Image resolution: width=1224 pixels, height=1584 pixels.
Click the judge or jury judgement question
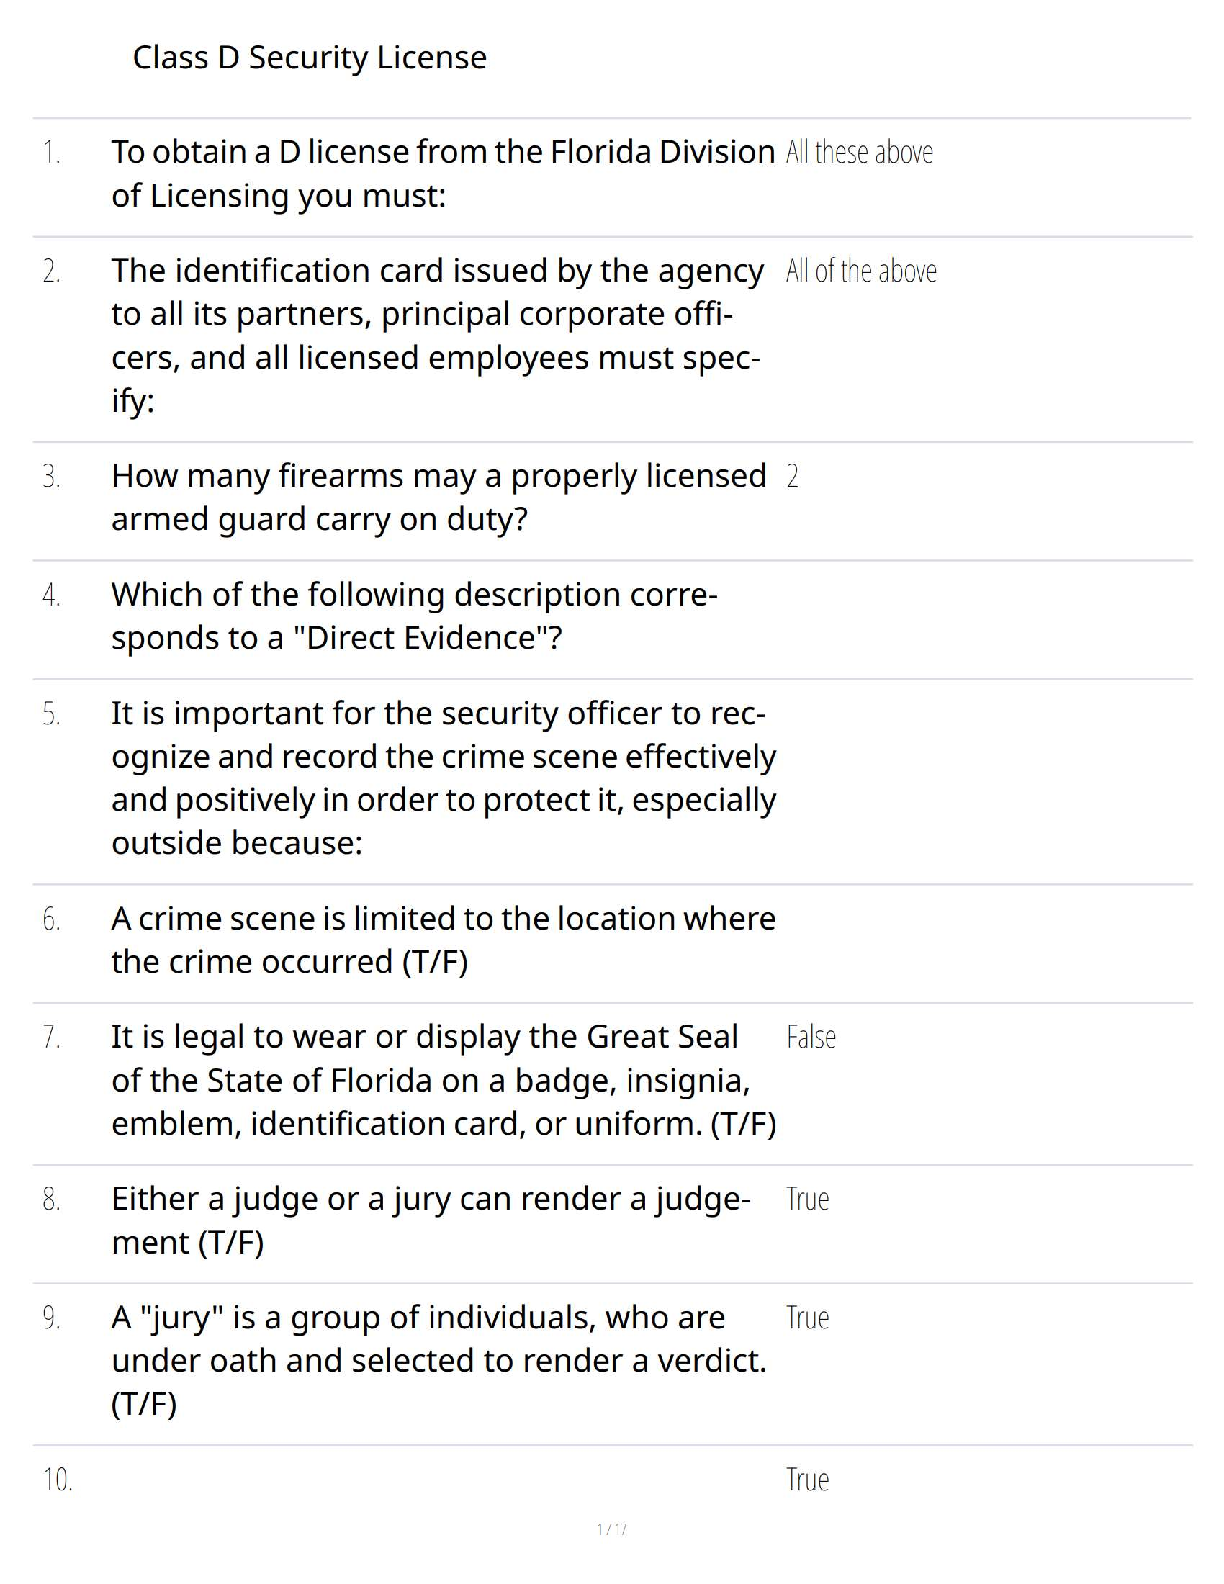430,1220
